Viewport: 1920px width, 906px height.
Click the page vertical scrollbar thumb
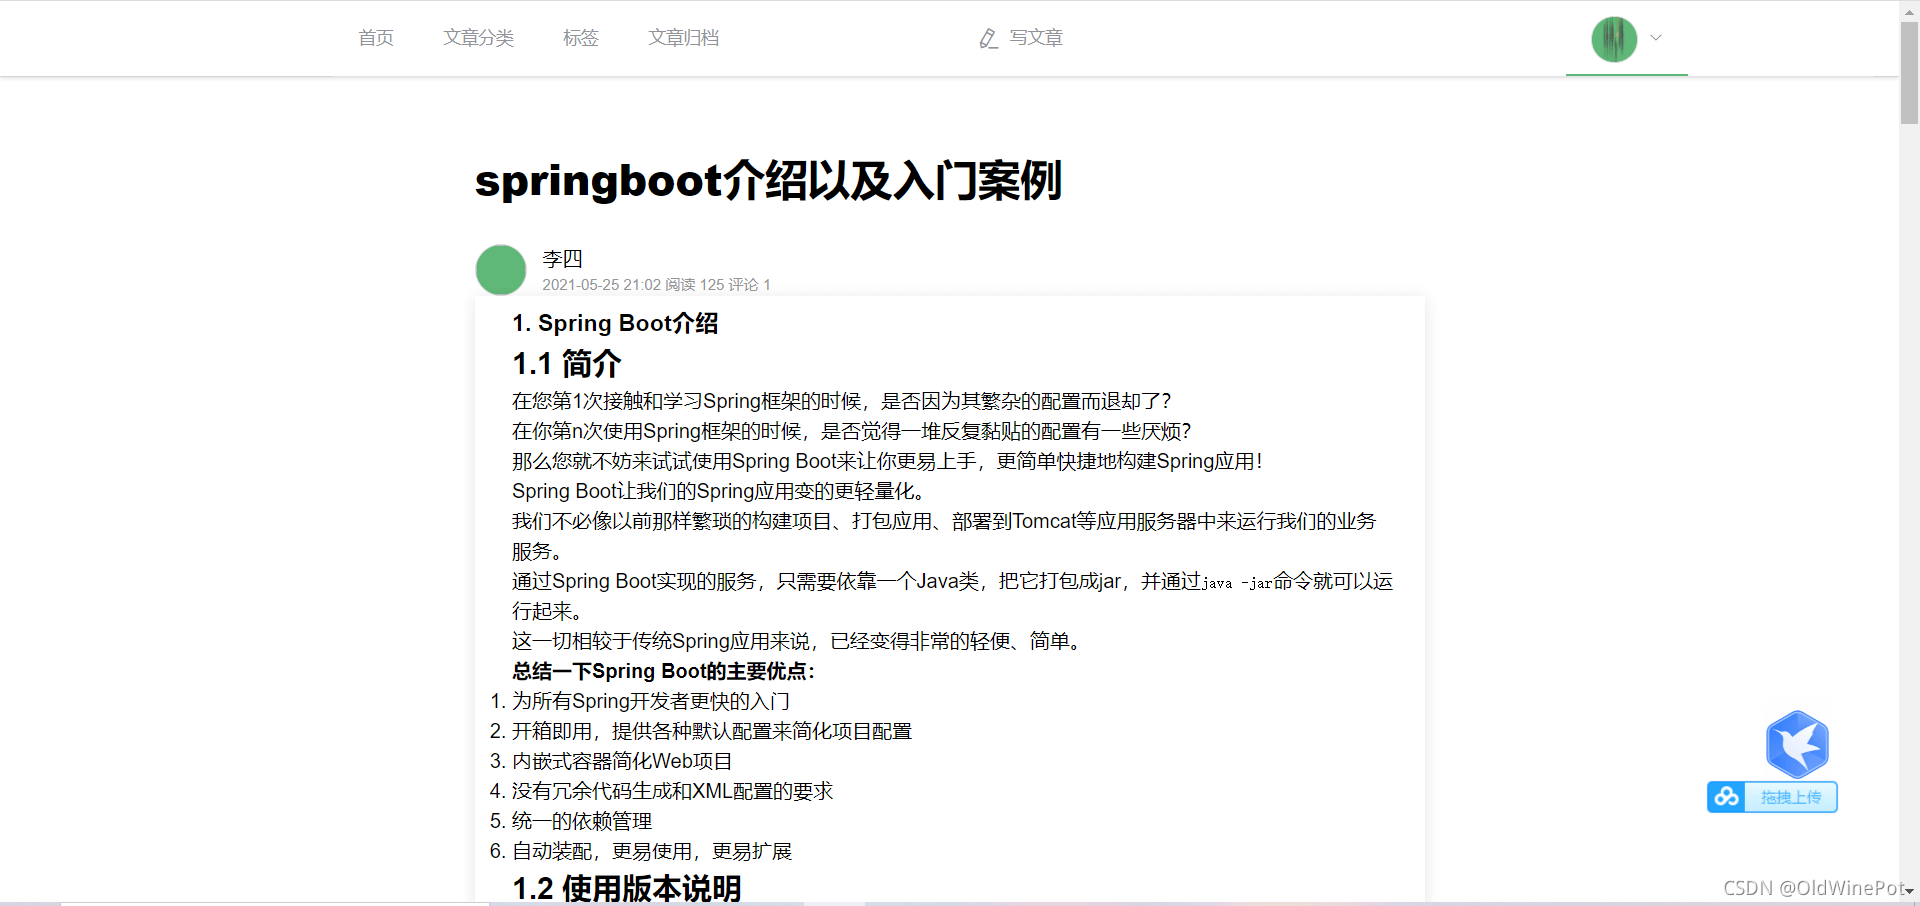[x=1909, y=73]
